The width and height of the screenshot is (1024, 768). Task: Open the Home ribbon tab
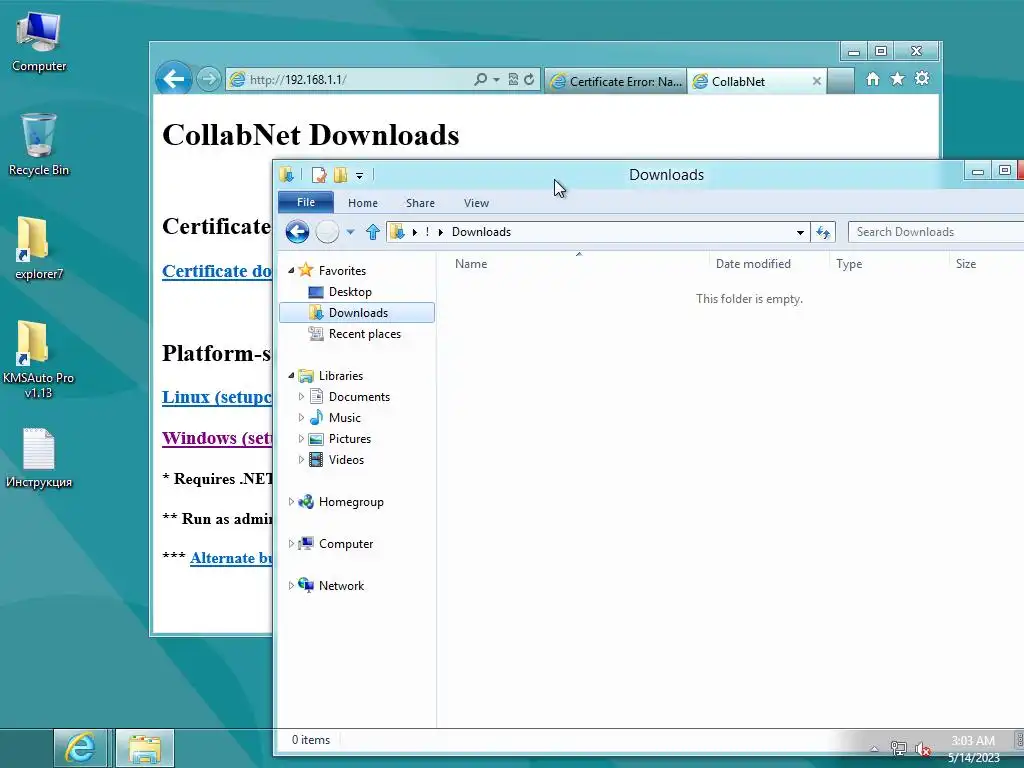coord(363,203)
